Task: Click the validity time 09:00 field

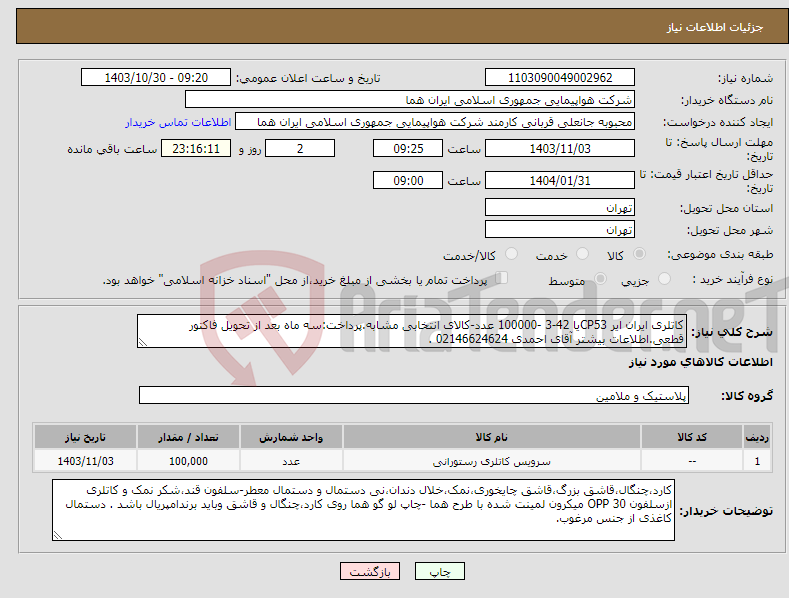Action: pyautogui.click(x=408, y=180)
